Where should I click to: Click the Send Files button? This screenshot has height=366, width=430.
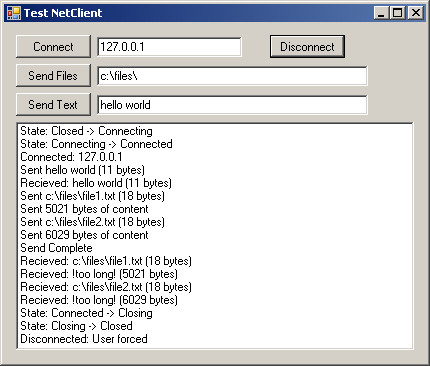coord(53,76)
